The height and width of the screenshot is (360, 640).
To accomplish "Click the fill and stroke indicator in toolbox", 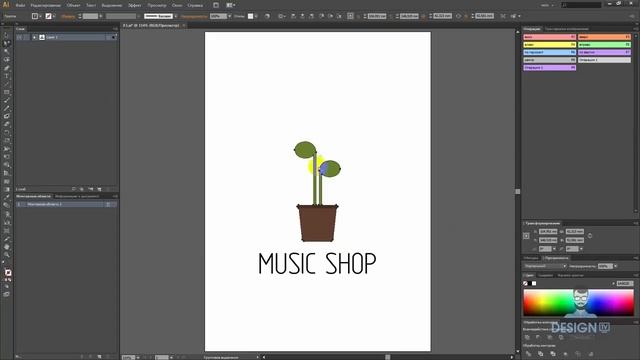I will 8,273.
